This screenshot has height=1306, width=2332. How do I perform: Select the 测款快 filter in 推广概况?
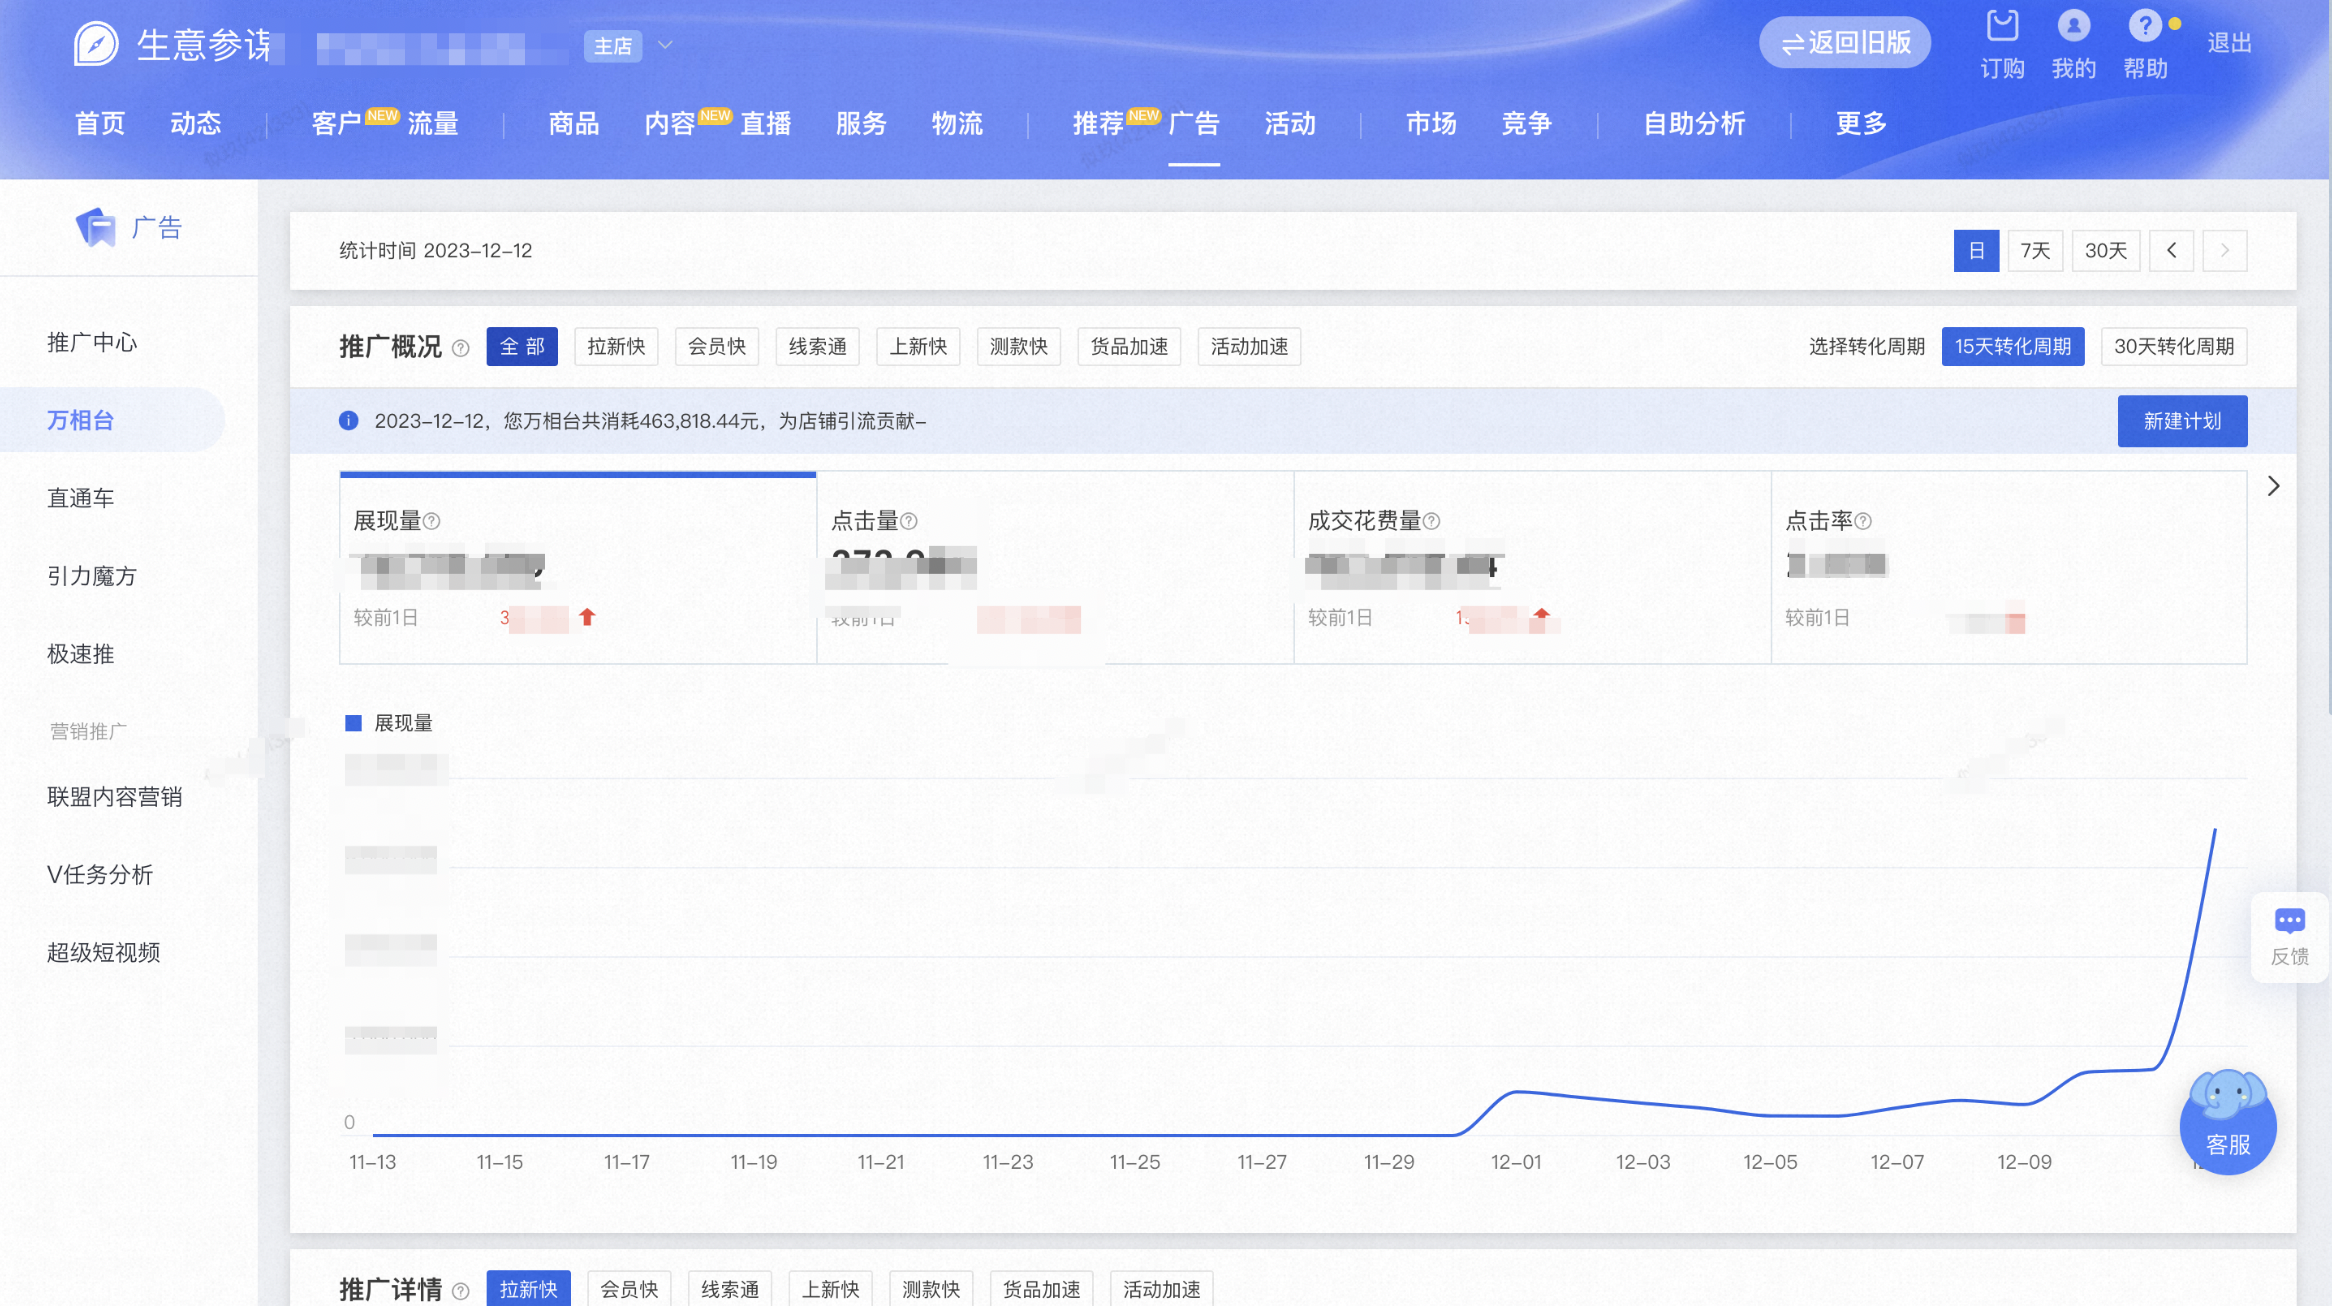(1019, 346)
